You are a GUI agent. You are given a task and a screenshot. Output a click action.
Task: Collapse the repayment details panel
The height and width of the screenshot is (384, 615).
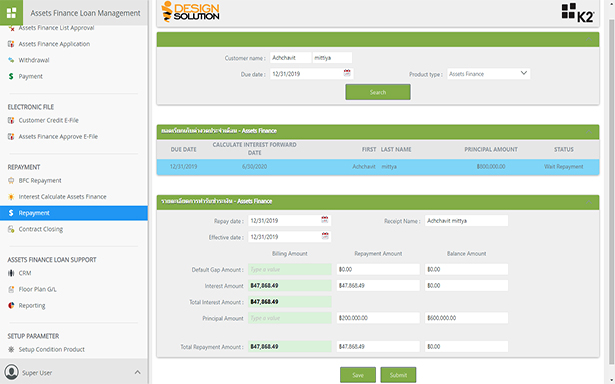589,202
